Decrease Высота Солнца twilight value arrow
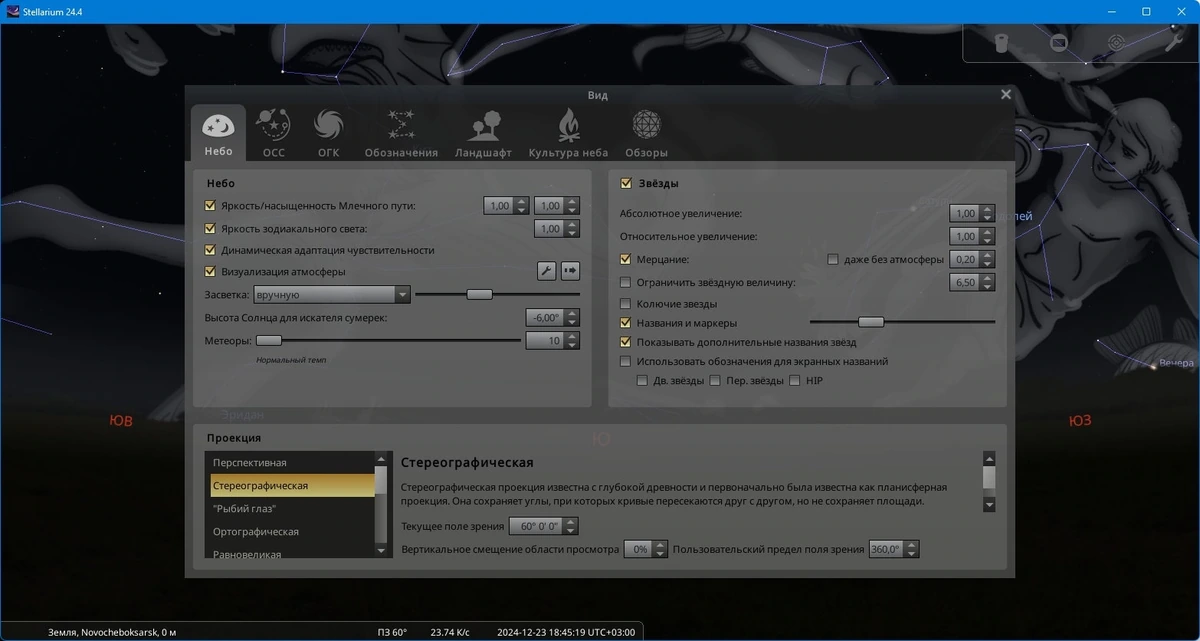 572,322
